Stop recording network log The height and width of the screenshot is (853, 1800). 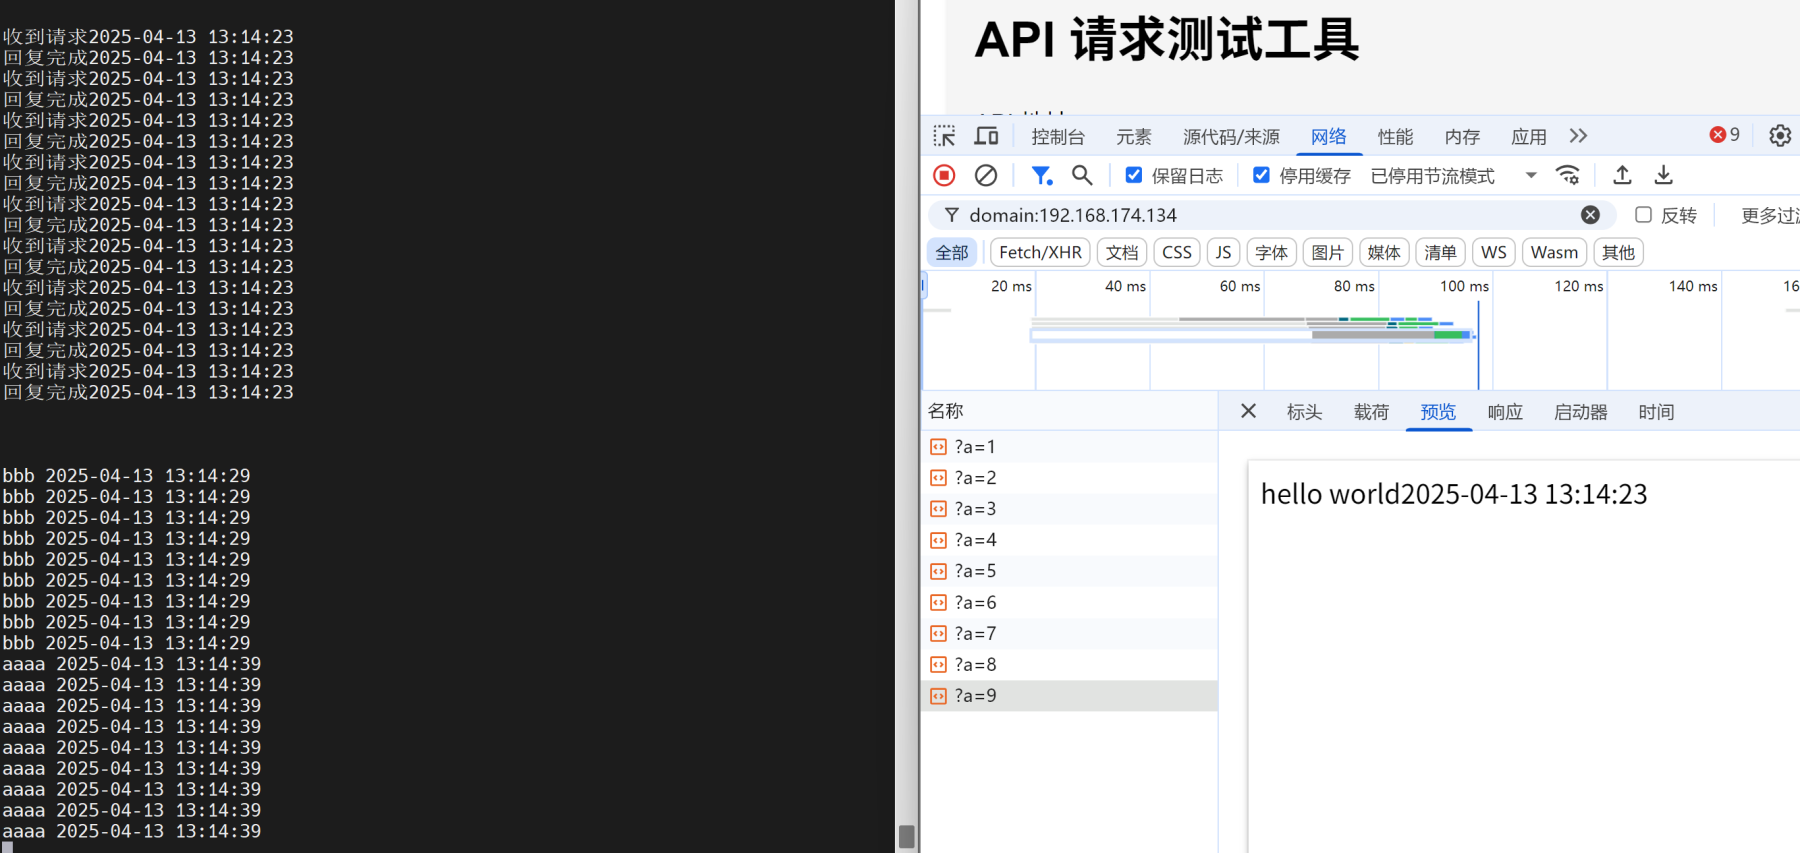pos(944,175)
